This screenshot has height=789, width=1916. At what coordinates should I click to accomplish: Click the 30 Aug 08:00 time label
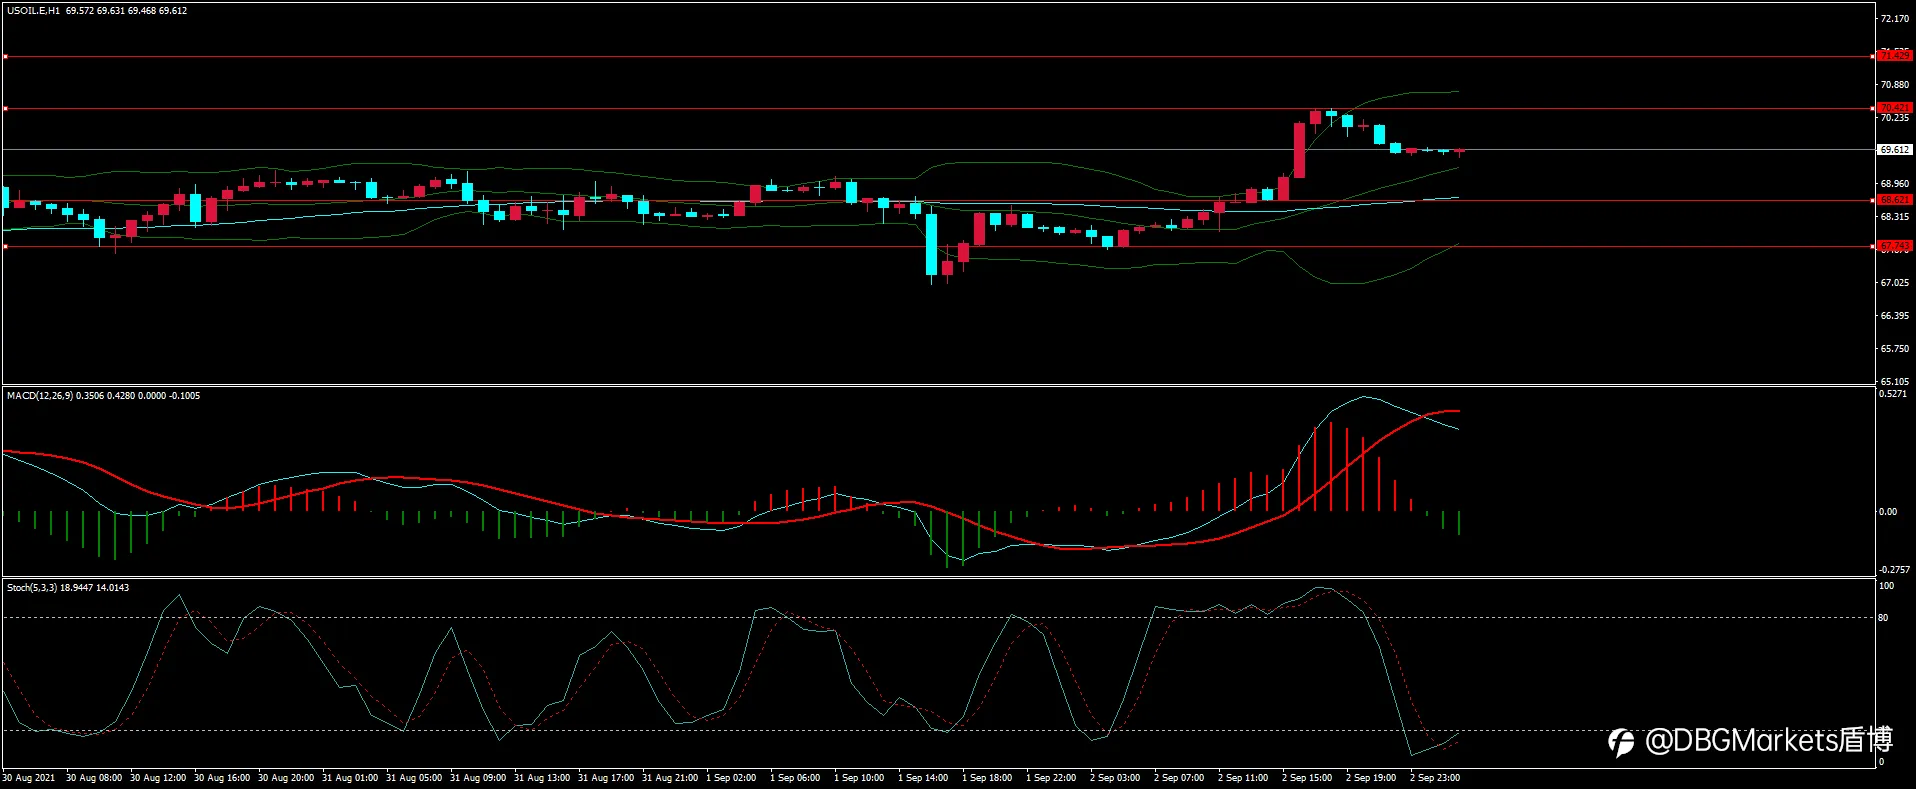pos(94,778)
